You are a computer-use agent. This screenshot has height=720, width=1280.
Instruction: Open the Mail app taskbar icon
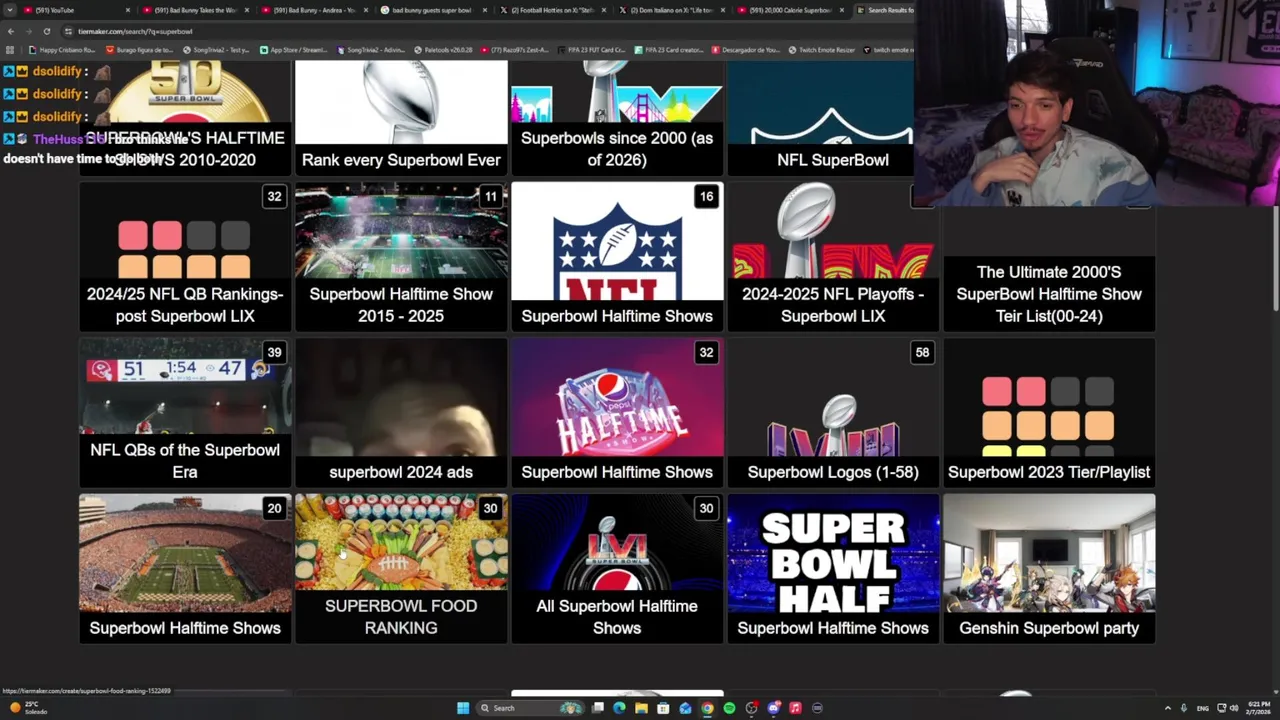tap(685, 708)
